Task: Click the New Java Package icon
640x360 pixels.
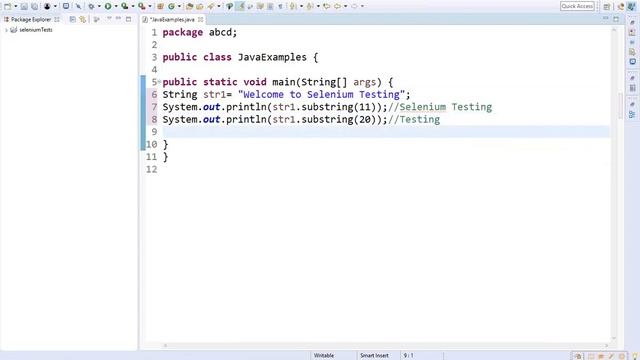Action: click(x=160, y=6)
